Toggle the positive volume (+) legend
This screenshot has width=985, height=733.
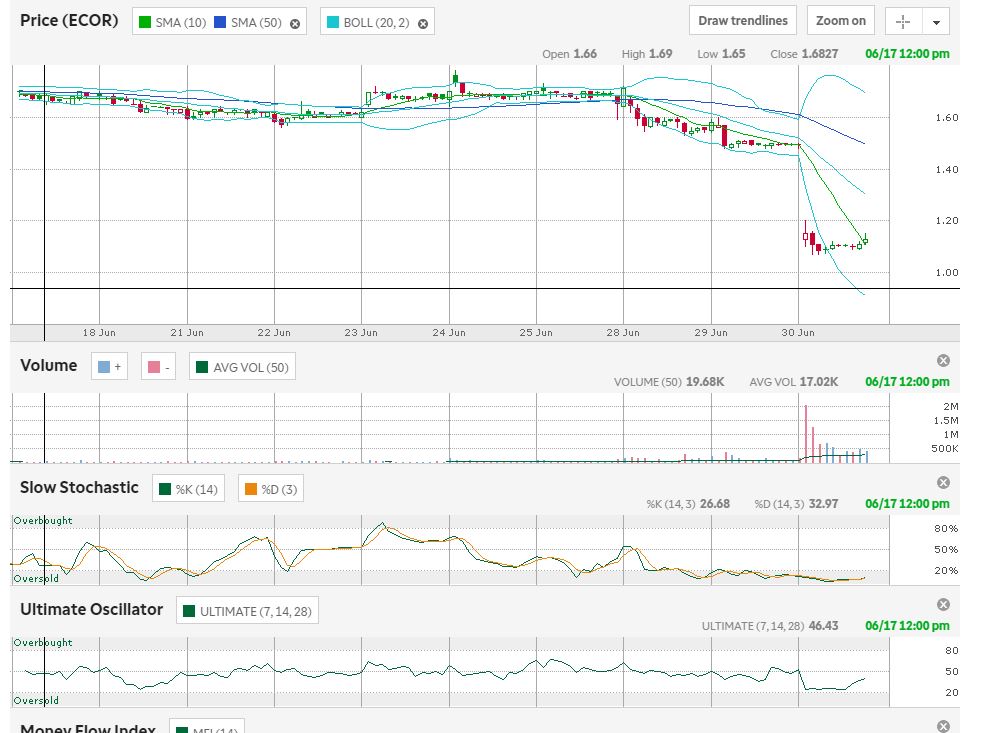(109, 367)
